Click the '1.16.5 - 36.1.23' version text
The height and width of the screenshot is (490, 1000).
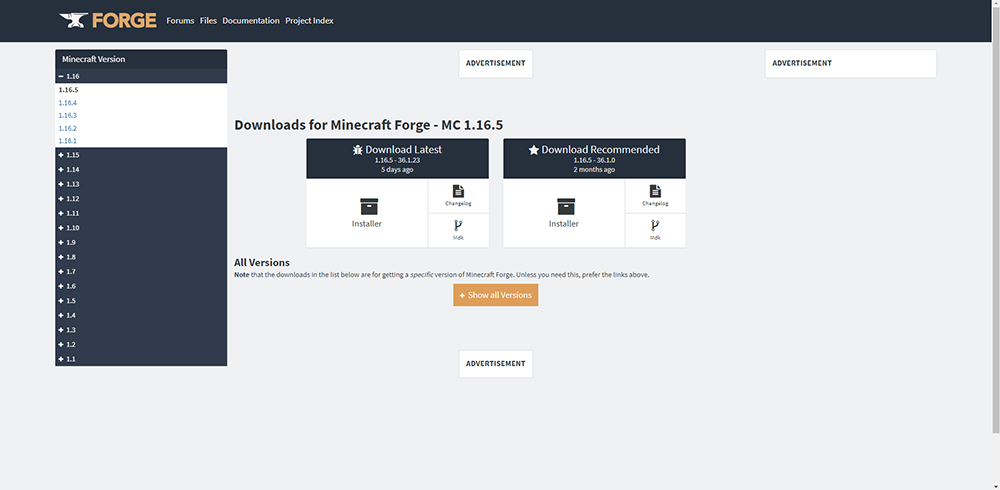click(397, 160)
